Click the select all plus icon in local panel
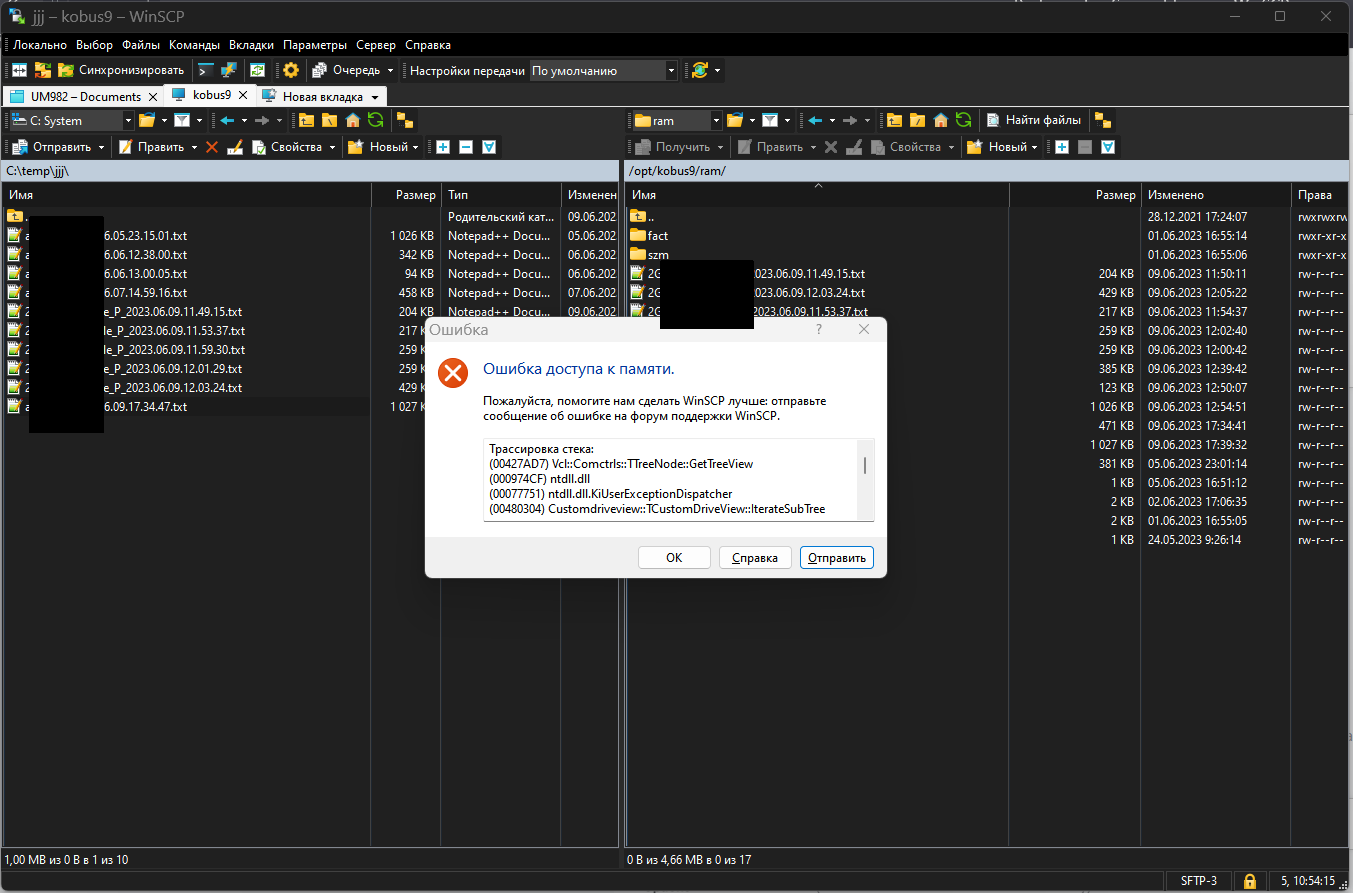 pyautogui.click(x=442, y=147)
